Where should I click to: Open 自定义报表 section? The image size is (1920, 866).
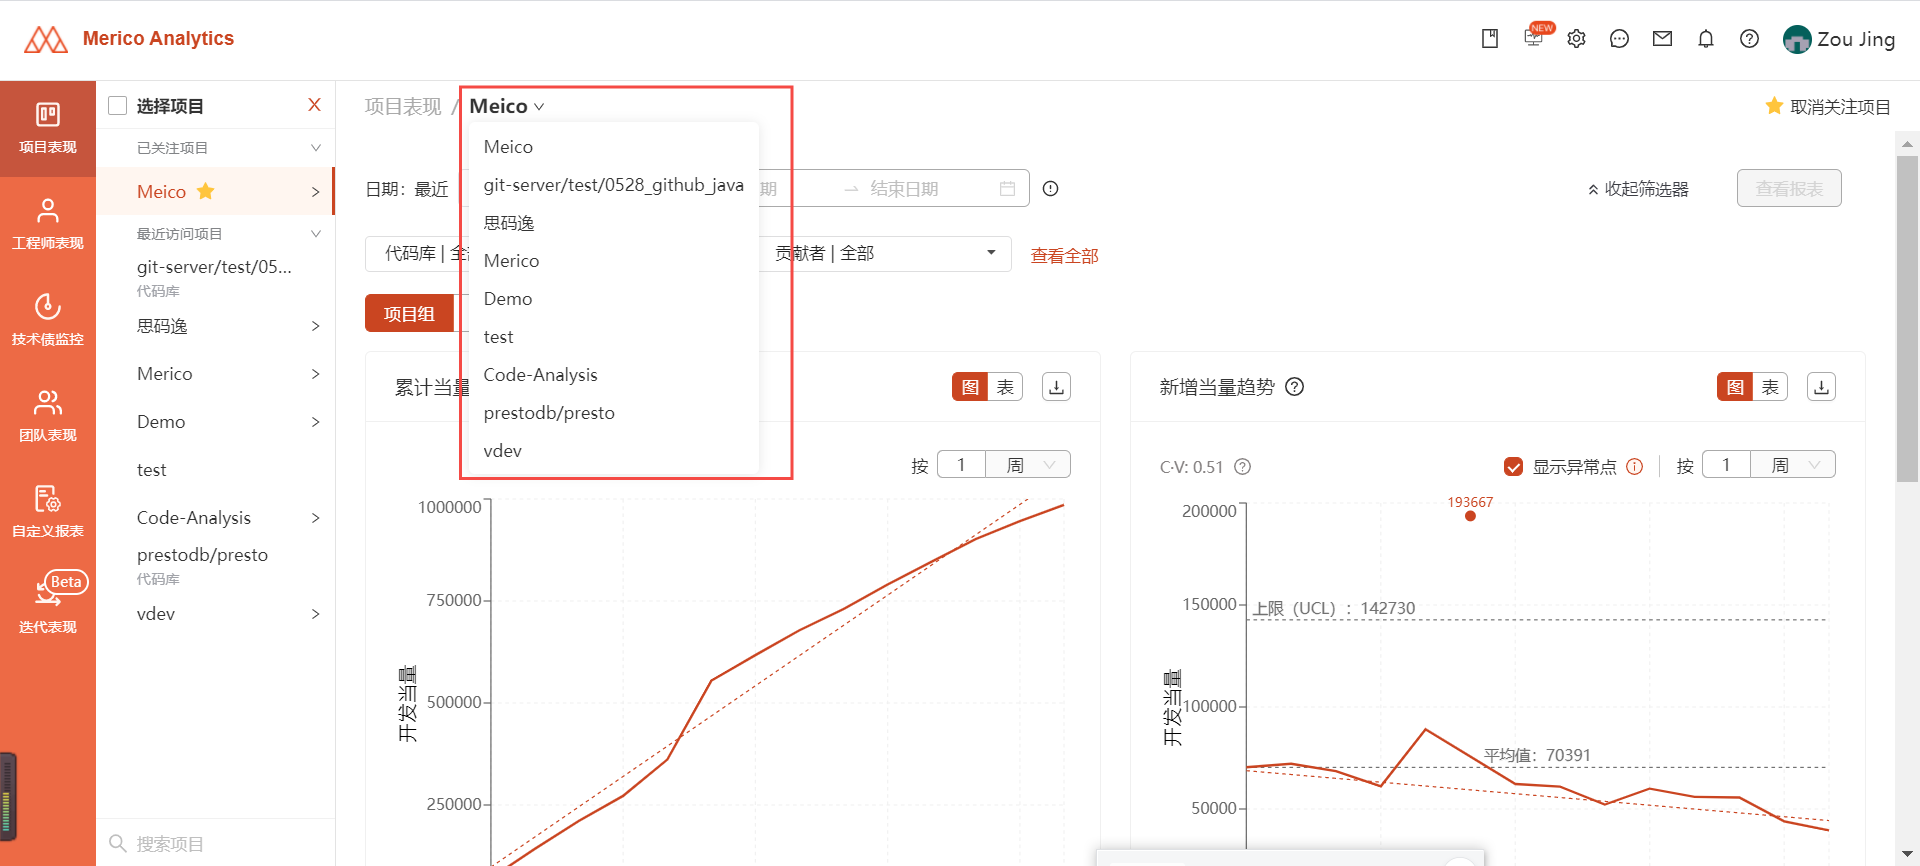pyautogui.click(x=47, y=513)
